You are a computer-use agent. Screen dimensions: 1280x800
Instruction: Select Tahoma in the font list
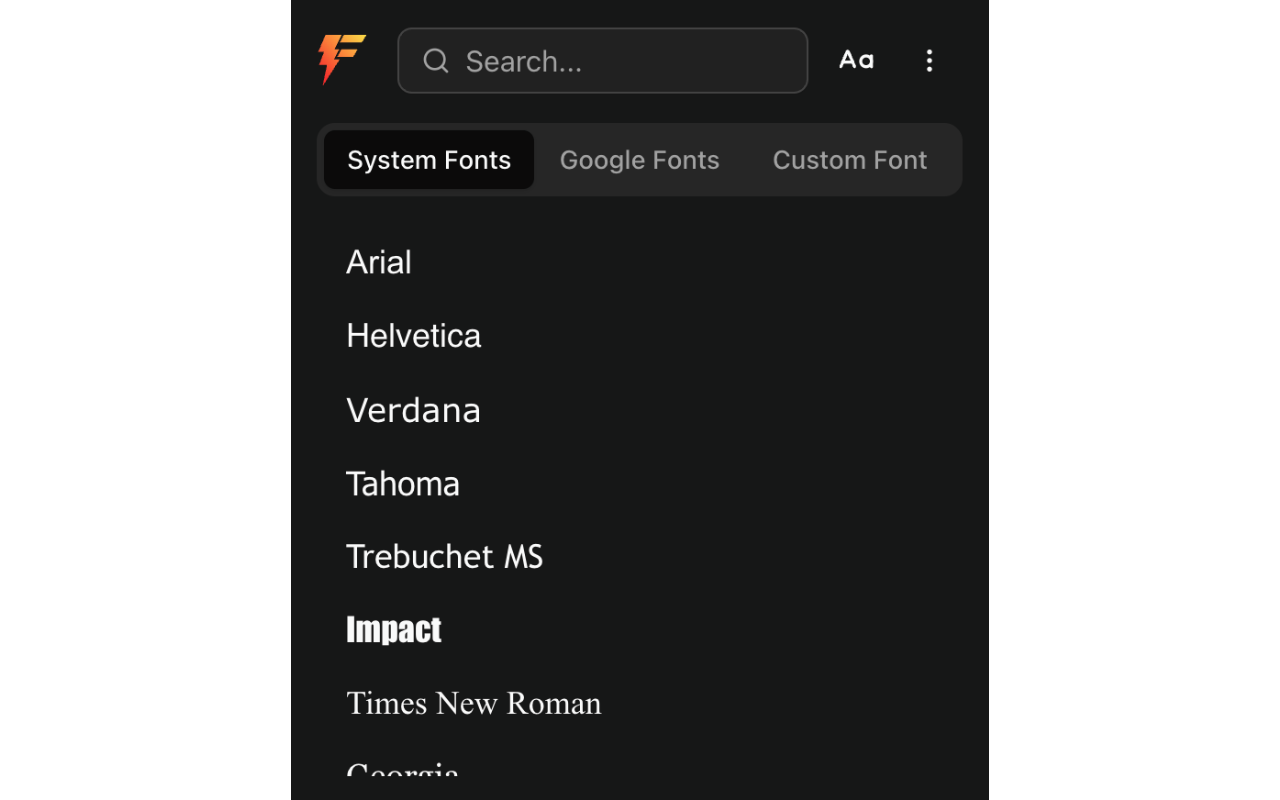click(x=403, y=484)
